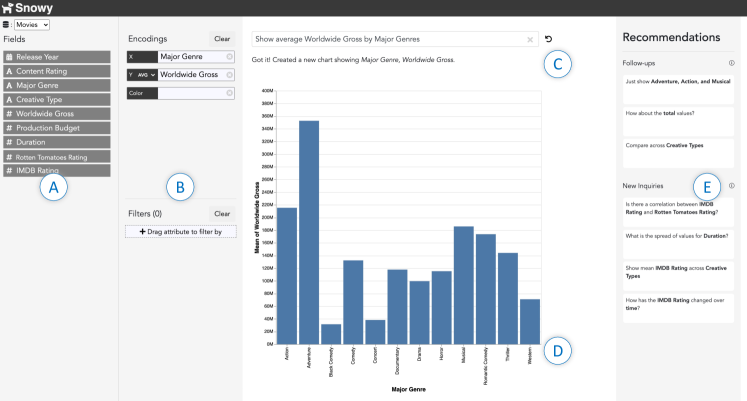747x401 pixels.
Task: Select the IMDB Rating field
Action: (57, 170)
